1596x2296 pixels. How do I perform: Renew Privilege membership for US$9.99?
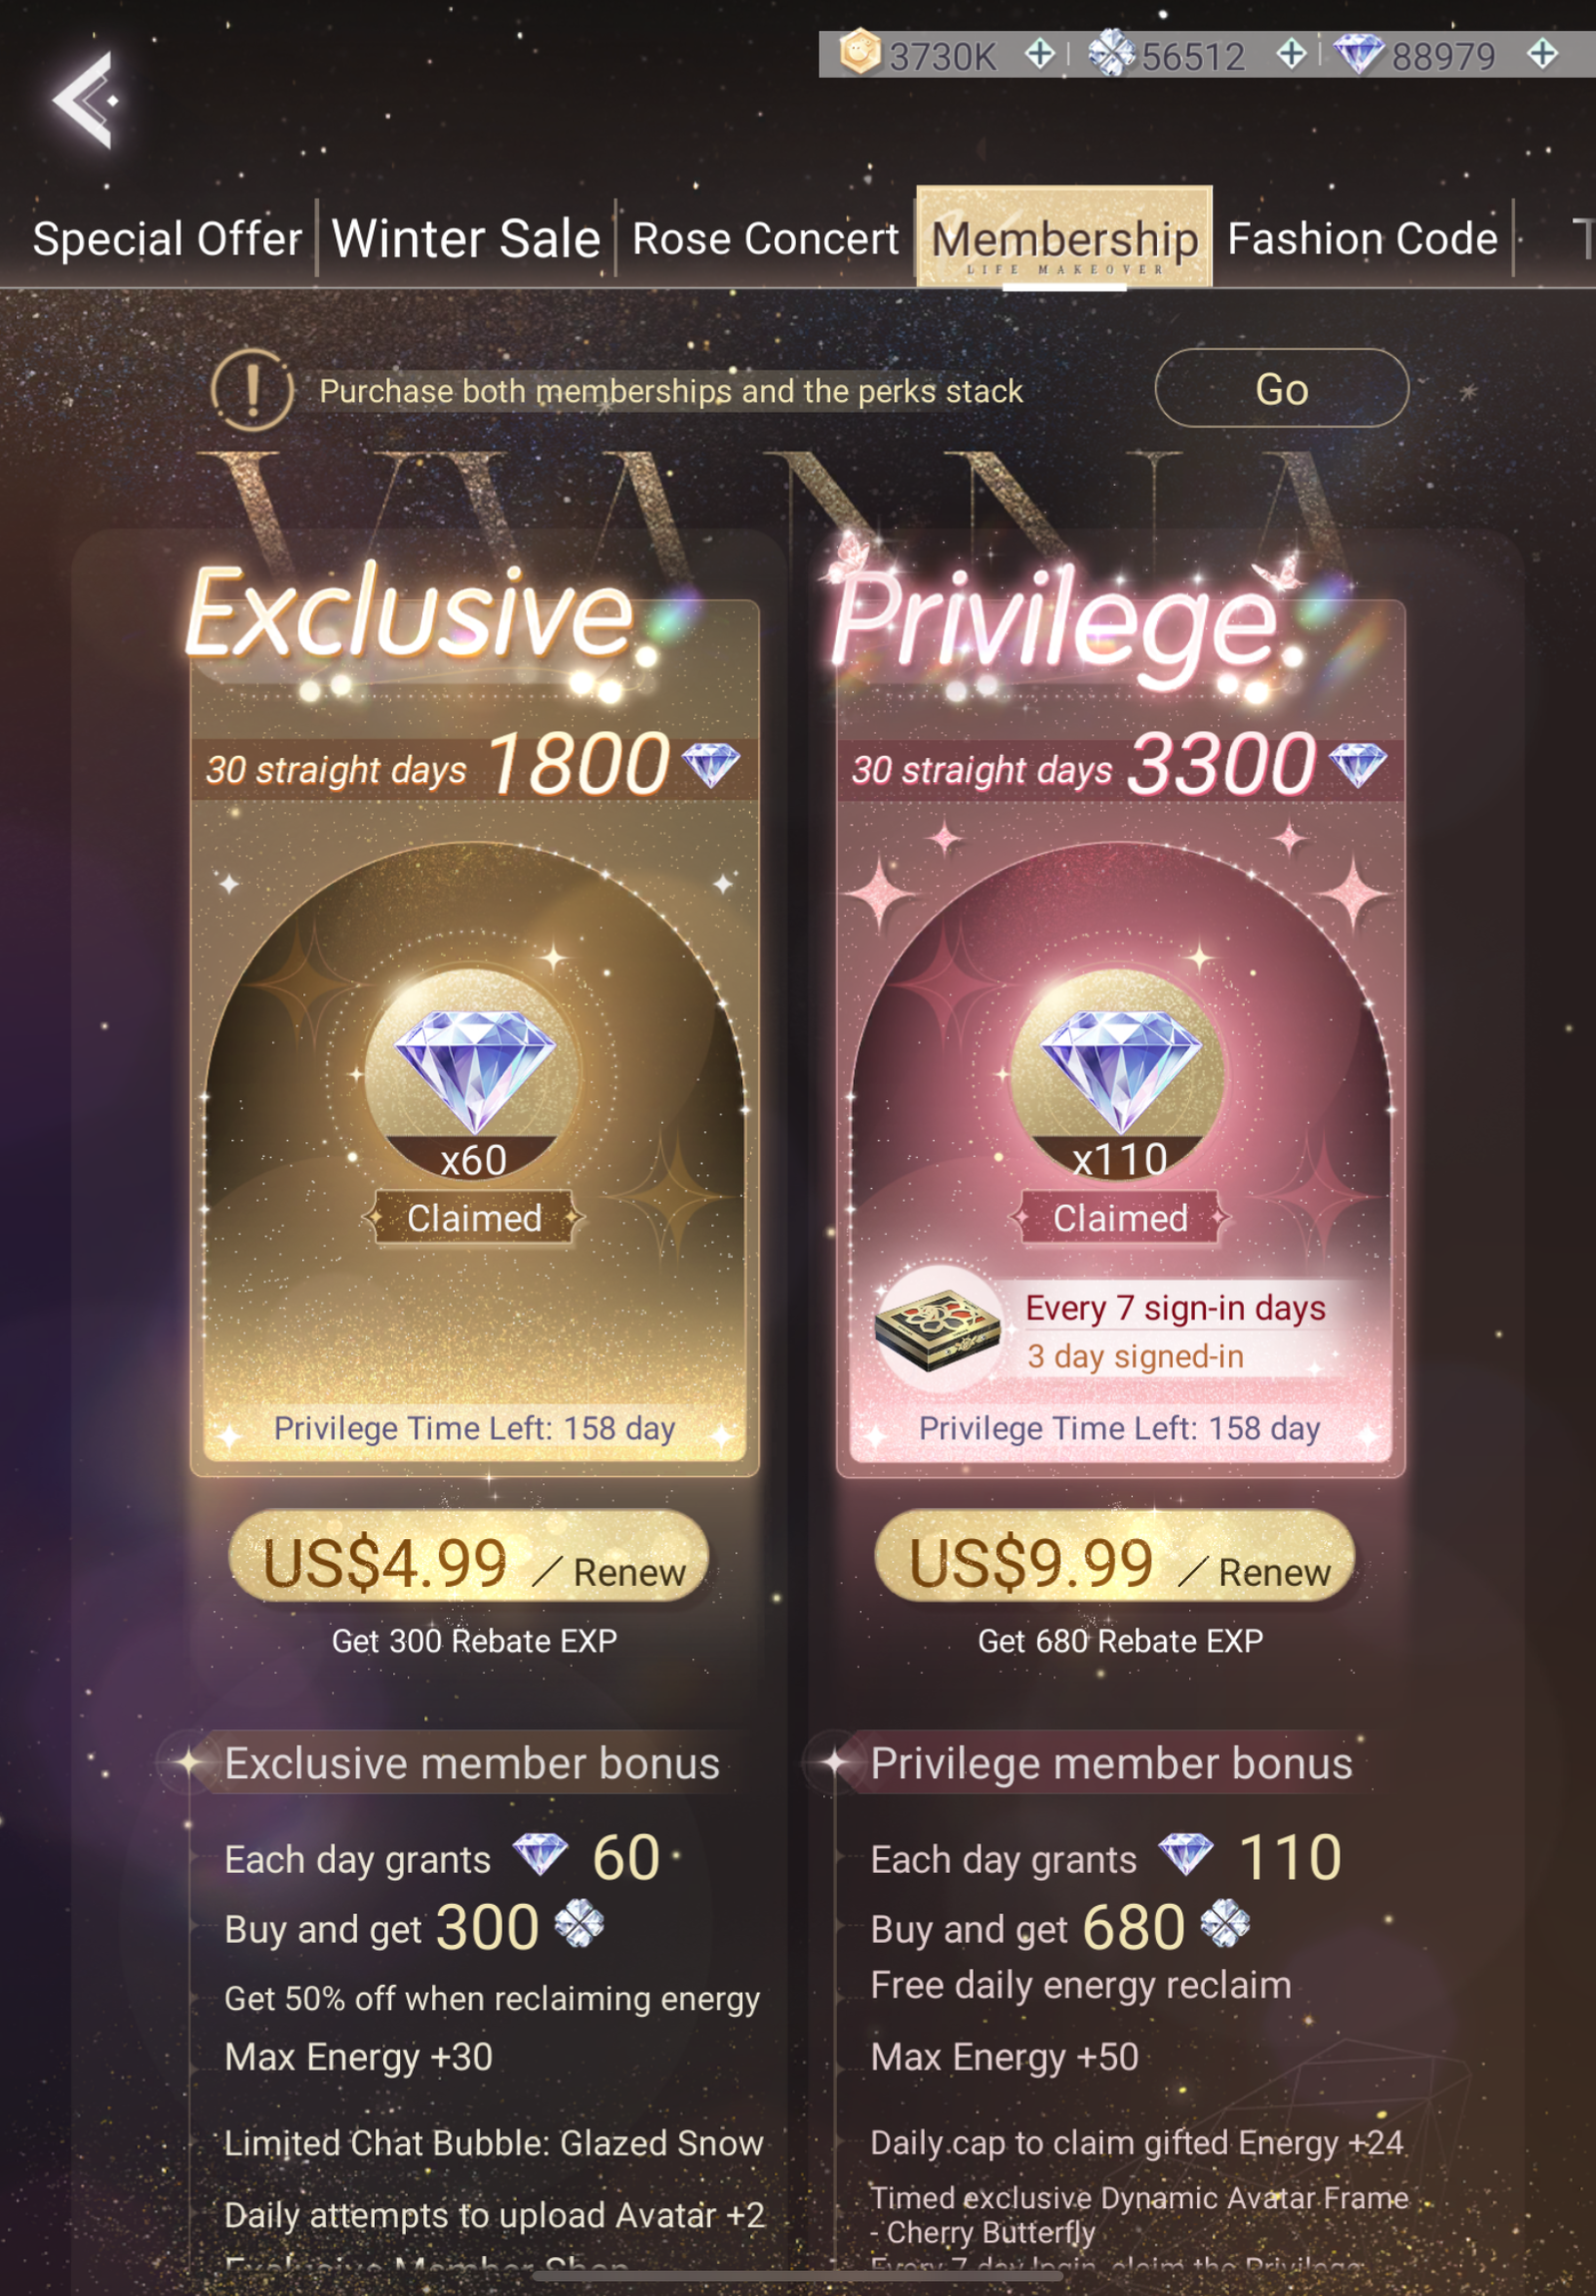pos(1114,1556)
